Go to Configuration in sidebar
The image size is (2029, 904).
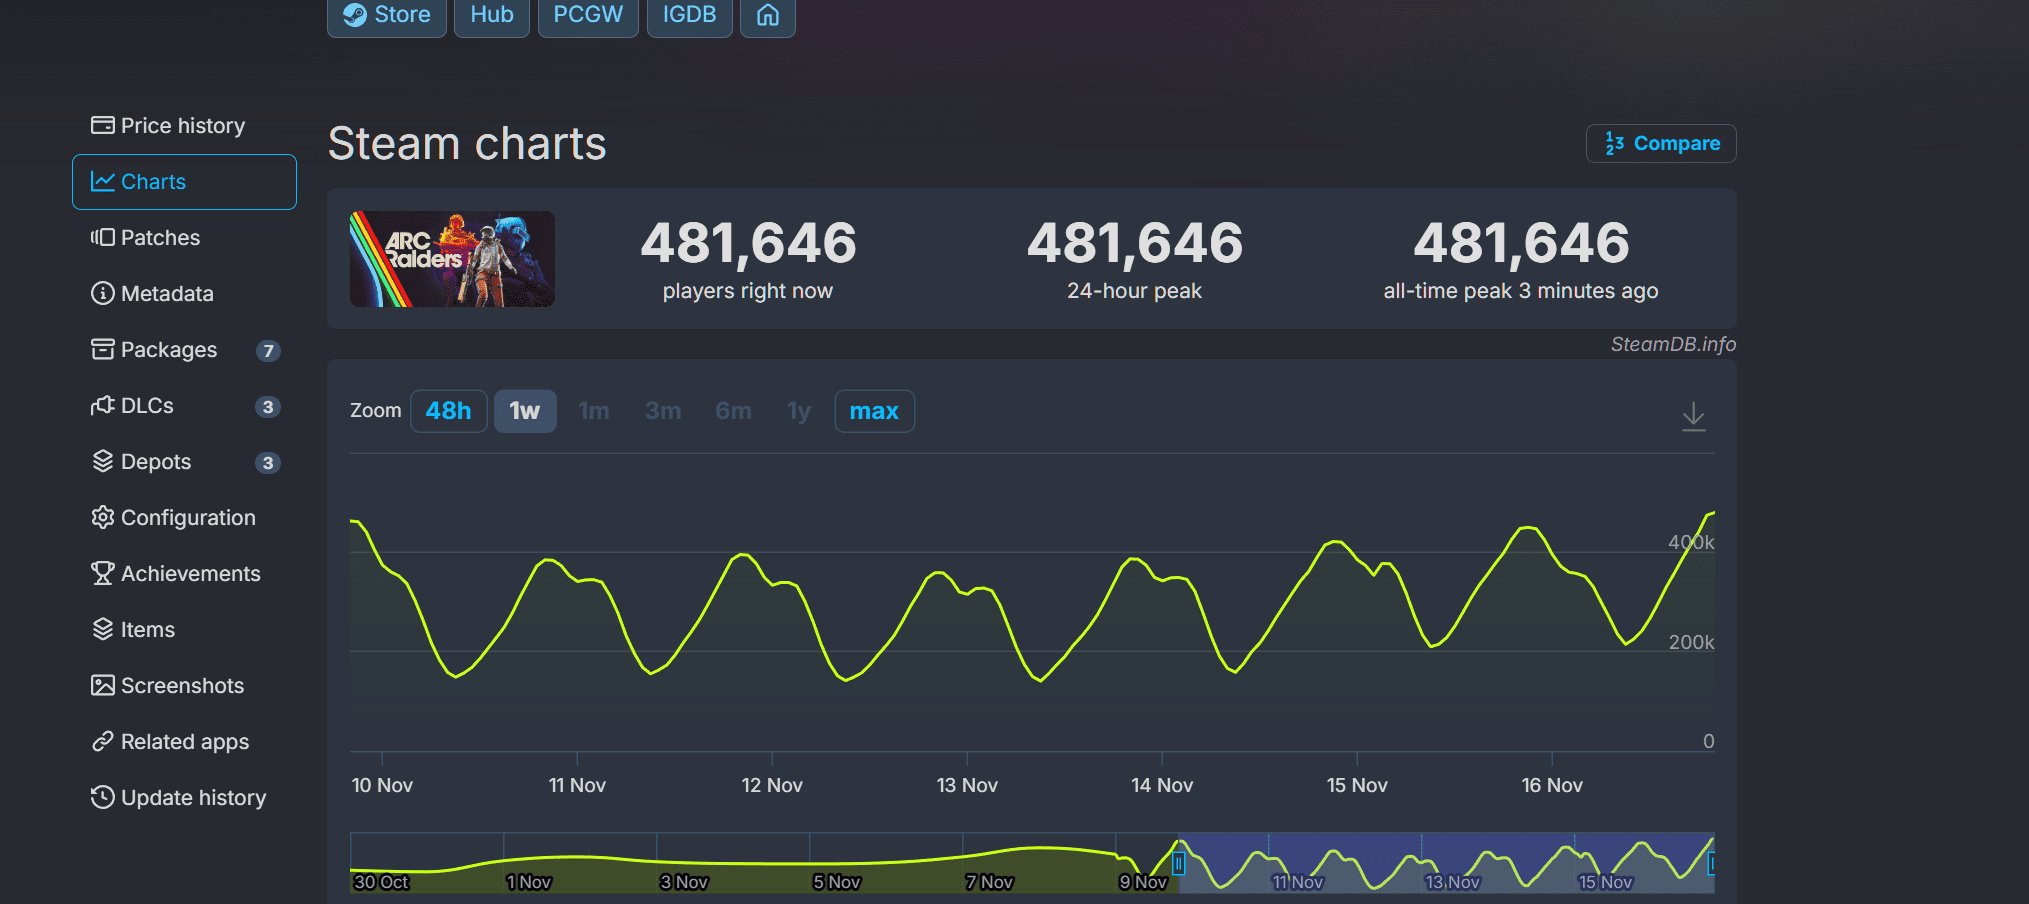click(184, 518)
